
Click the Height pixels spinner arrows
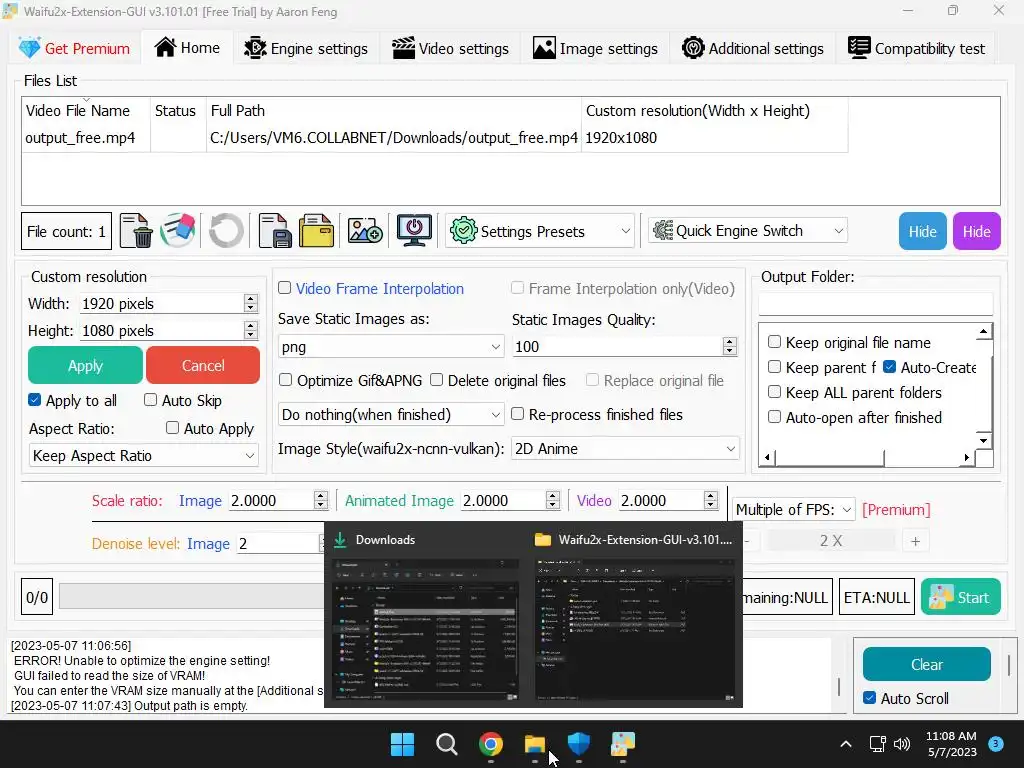click(x=251, y=330)
